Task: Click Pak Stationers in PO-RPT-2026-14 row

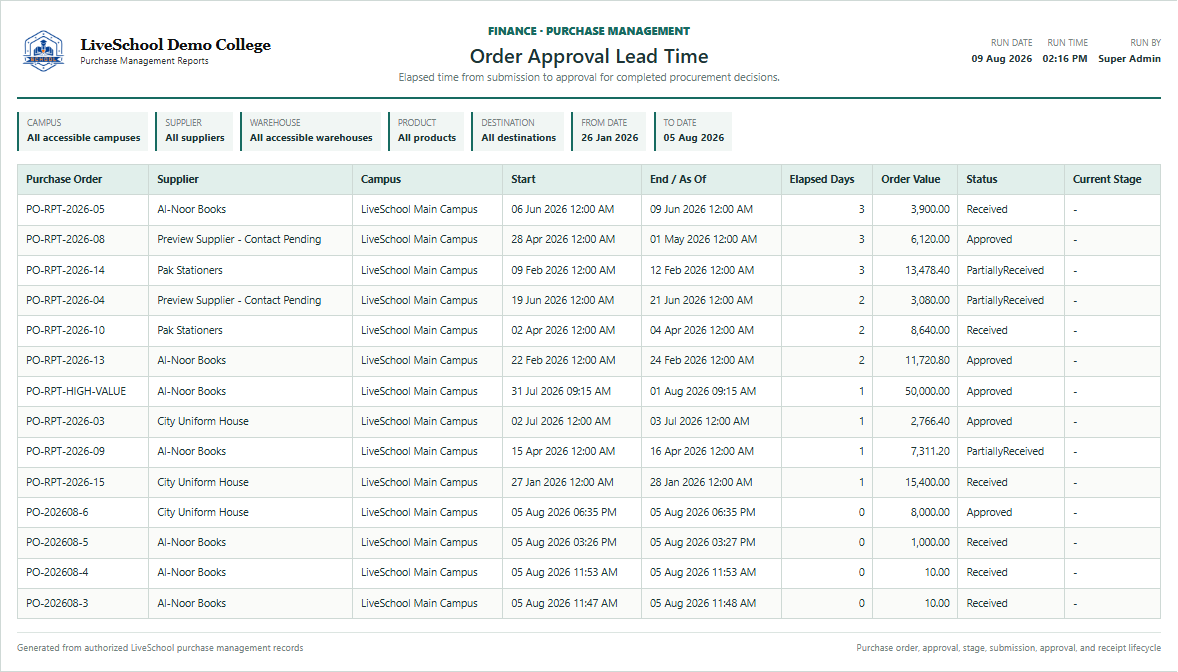Action: point(190,270)
